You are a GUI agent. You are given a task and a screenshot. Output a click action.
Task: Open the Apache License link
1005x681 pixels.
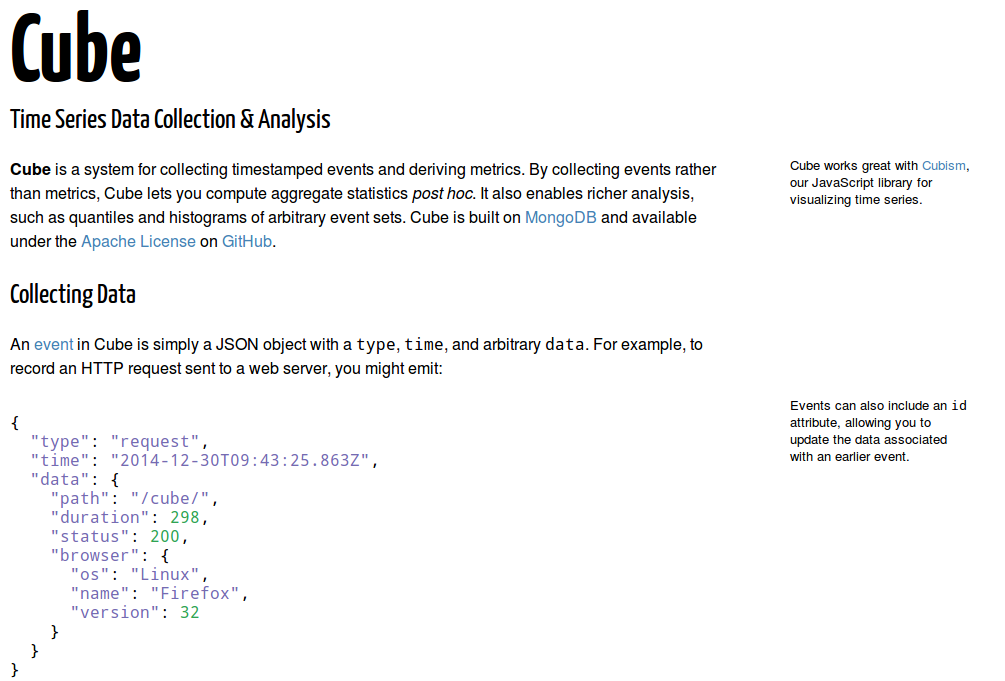[x=138, y=242]
